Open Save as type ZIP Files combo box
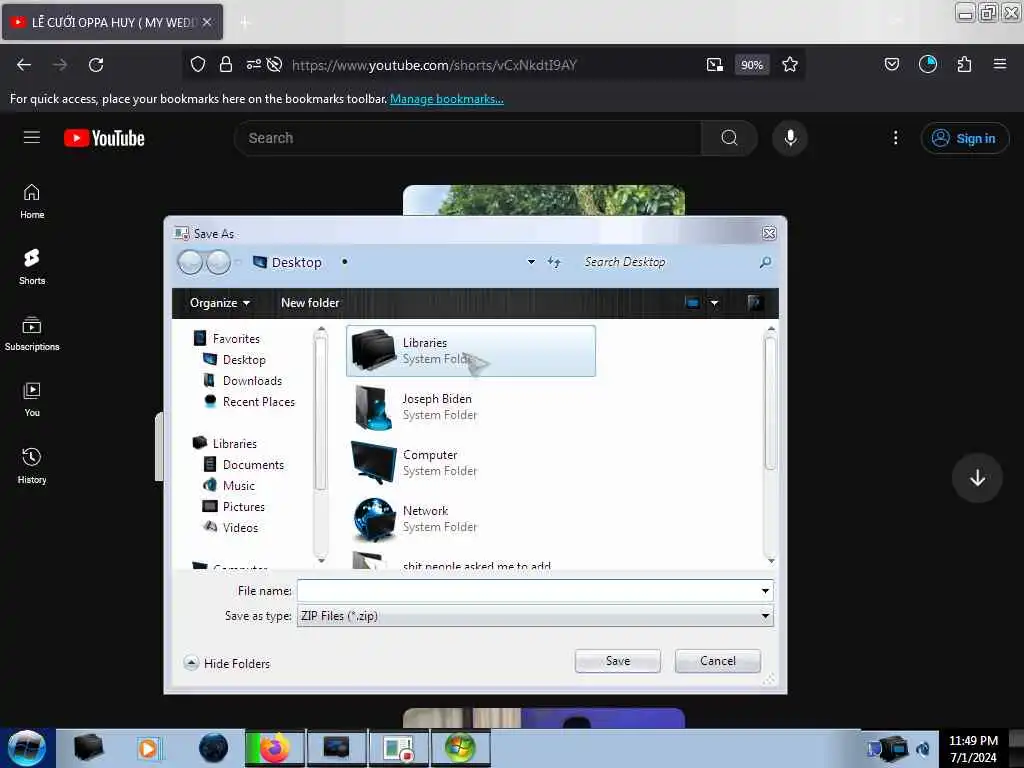Screen dimensions: 1024x768 point(535,616)
